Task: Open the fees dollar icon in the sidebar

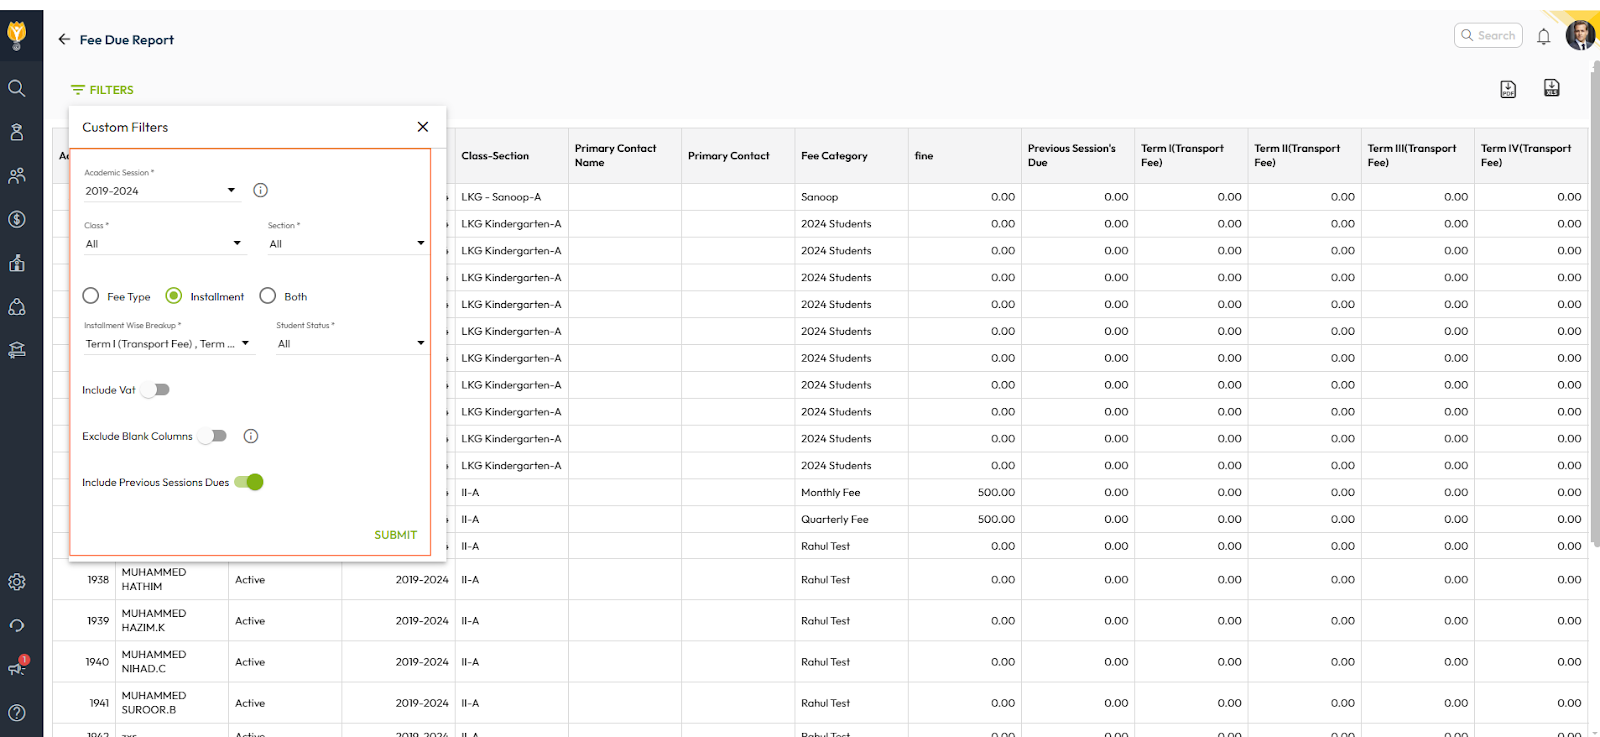Action: click(17, 219)
